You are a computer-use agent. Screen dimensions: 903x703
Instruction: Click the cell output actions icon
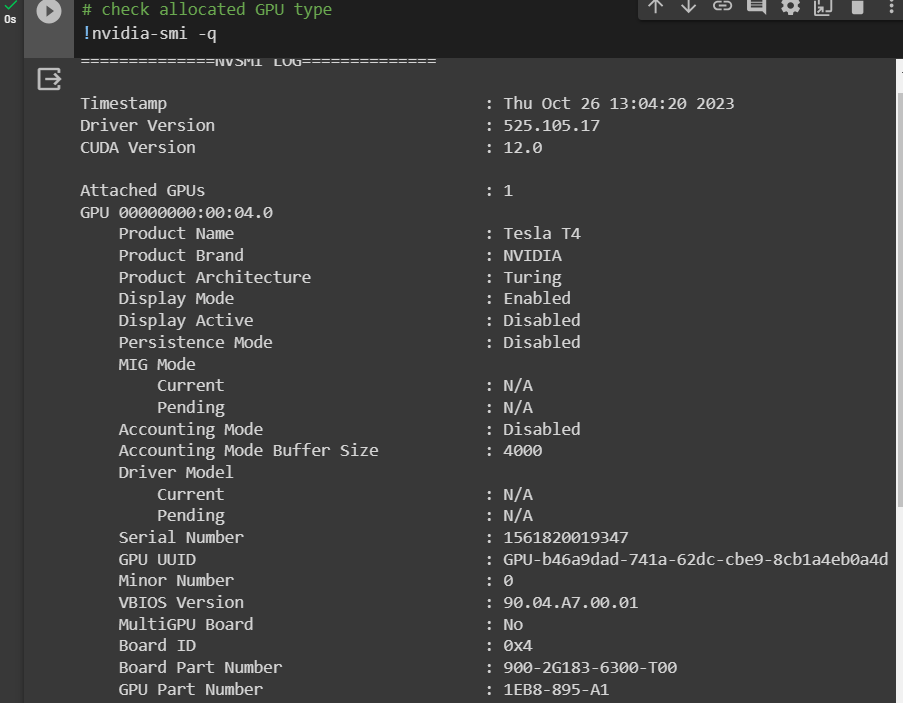(49, 79)
